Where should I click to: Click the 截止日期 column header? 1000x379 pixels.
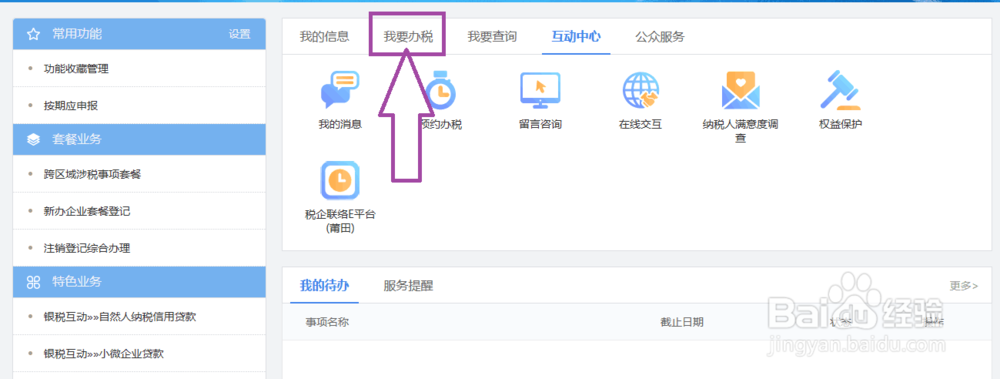click(682, 322)
